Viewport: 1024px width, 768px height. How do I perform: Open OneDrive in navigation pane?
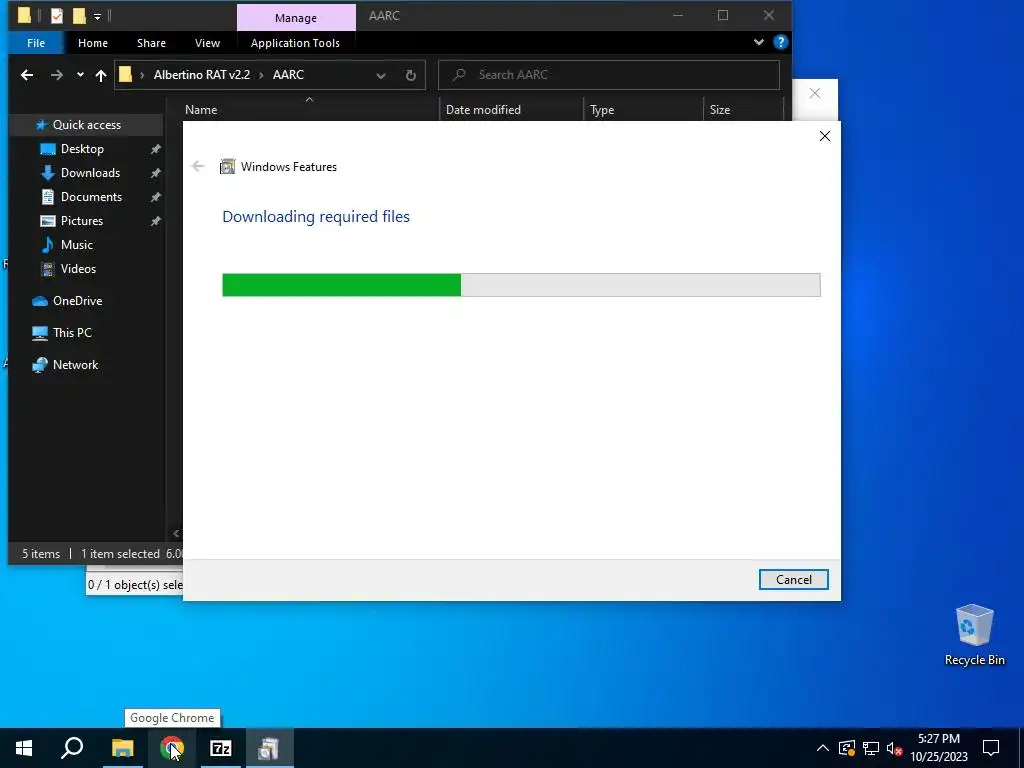(x=77, y=300)
